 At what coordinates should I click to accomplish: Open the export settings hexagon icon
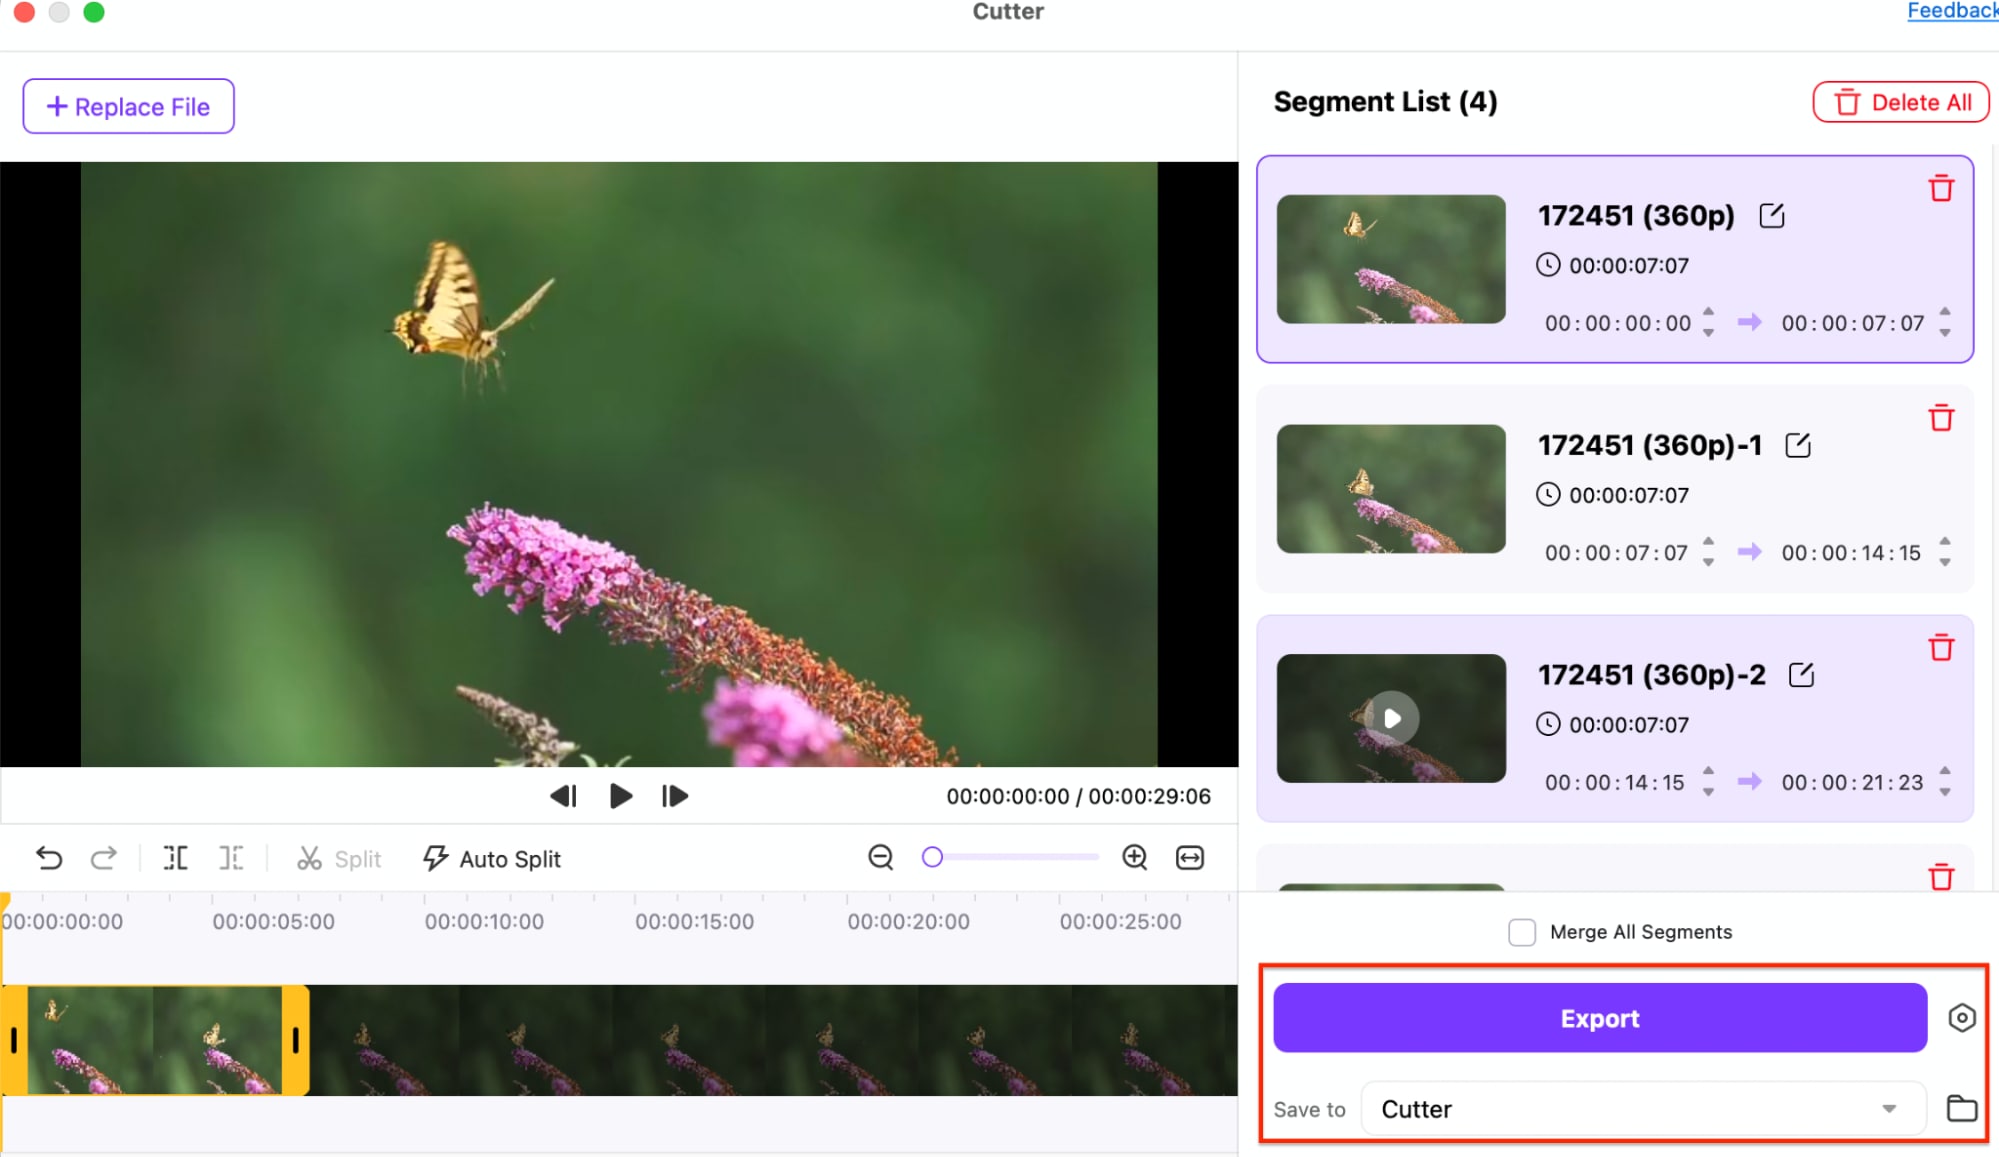tap(1961, 1018)
